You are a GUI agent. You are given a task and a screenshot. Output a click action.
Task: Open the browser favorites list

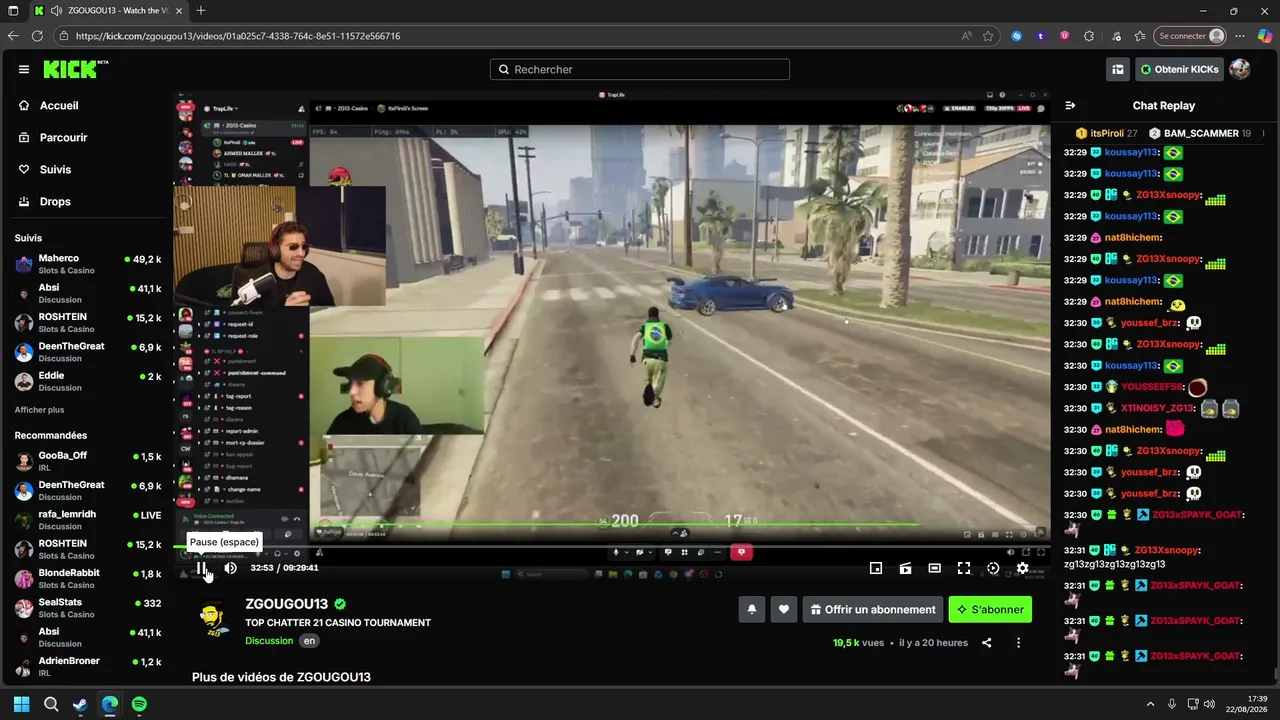[x=1140, y=36]
